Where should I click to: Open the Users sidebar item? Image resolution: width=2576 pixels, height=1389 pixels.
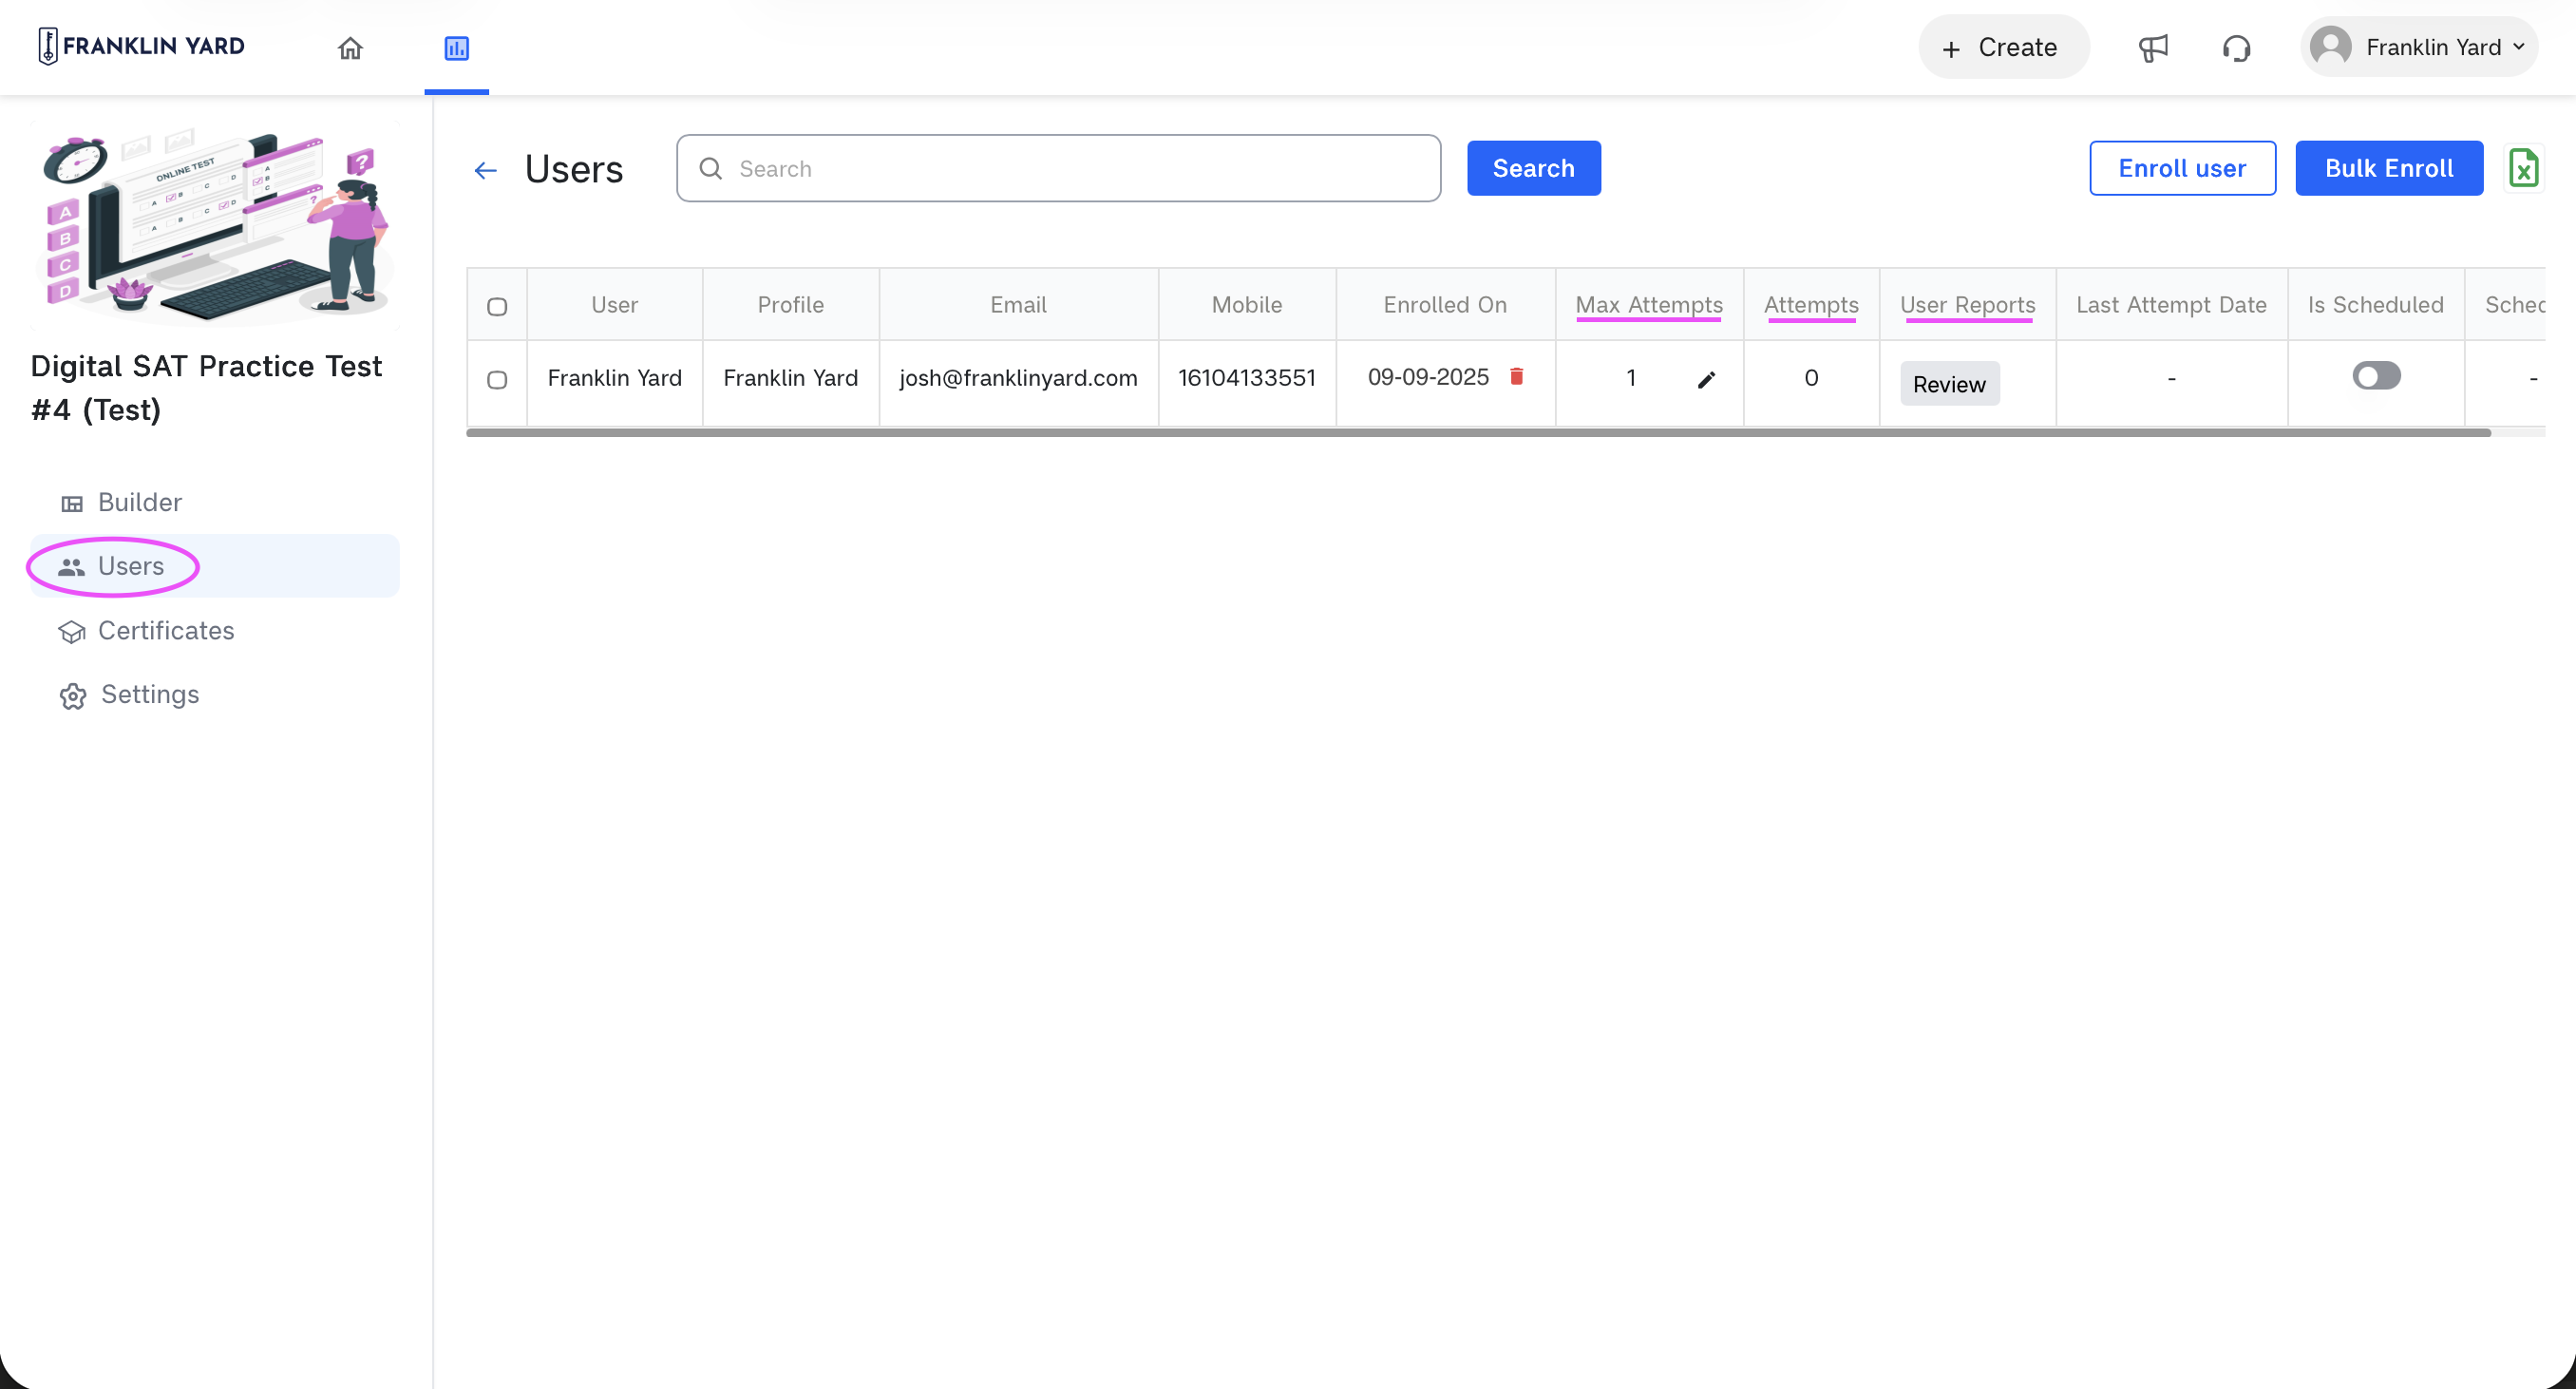click(x=215, y=566)
